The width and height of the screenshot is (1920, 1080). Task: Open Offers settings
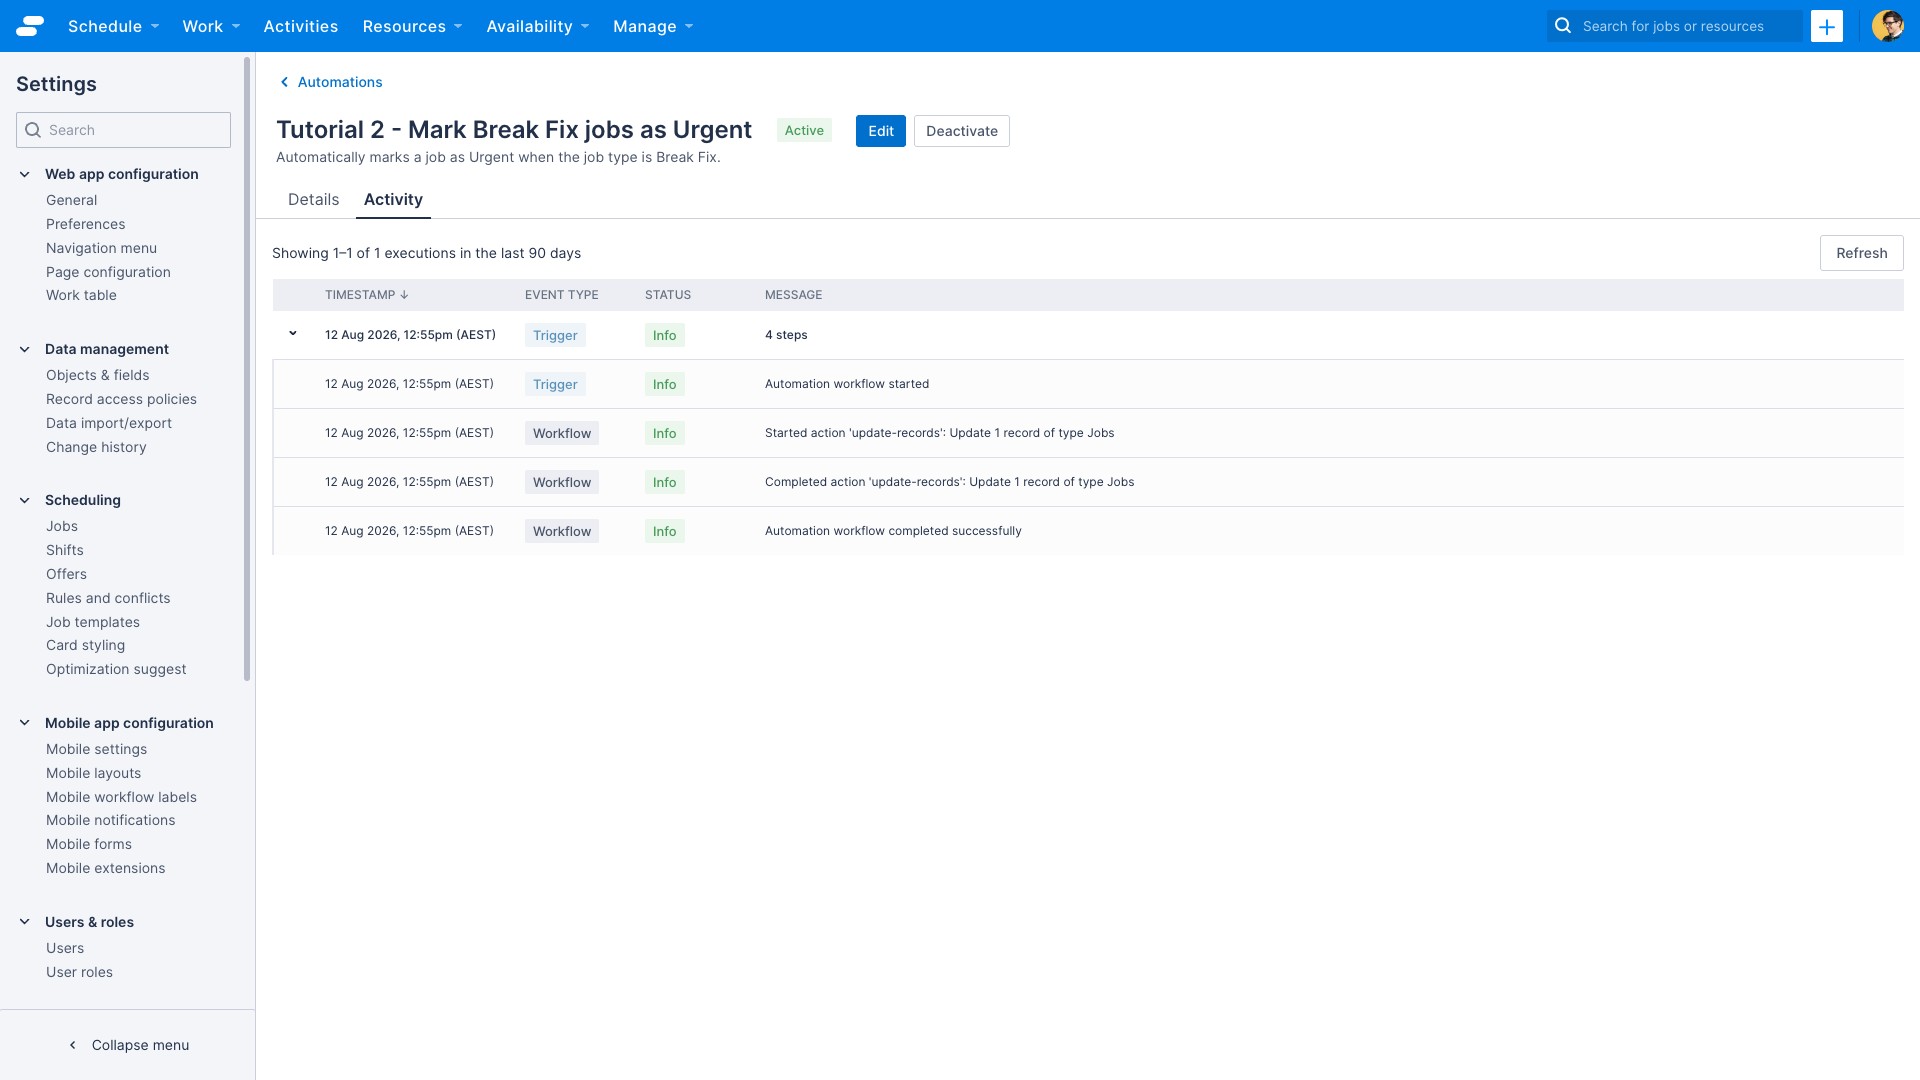click(66, 574)
